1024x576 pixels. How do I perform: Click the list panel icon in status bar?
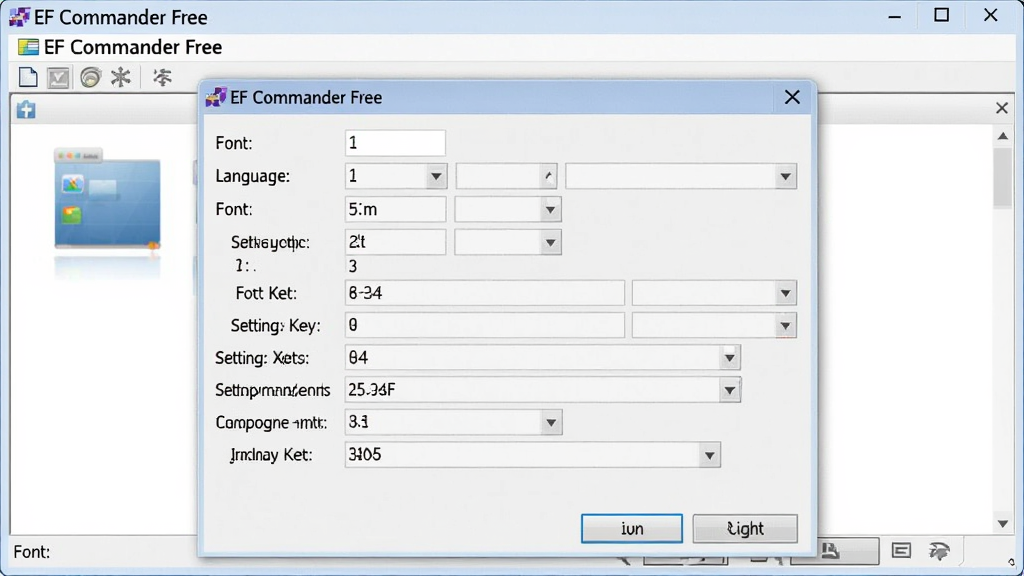tap(901, 551)
